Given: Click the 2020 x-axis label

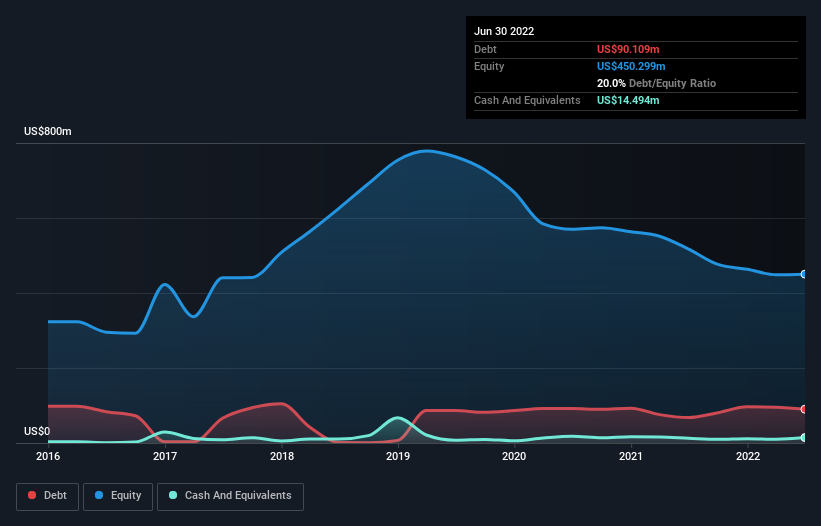Looking at the screenshot, I should [514, 456].
